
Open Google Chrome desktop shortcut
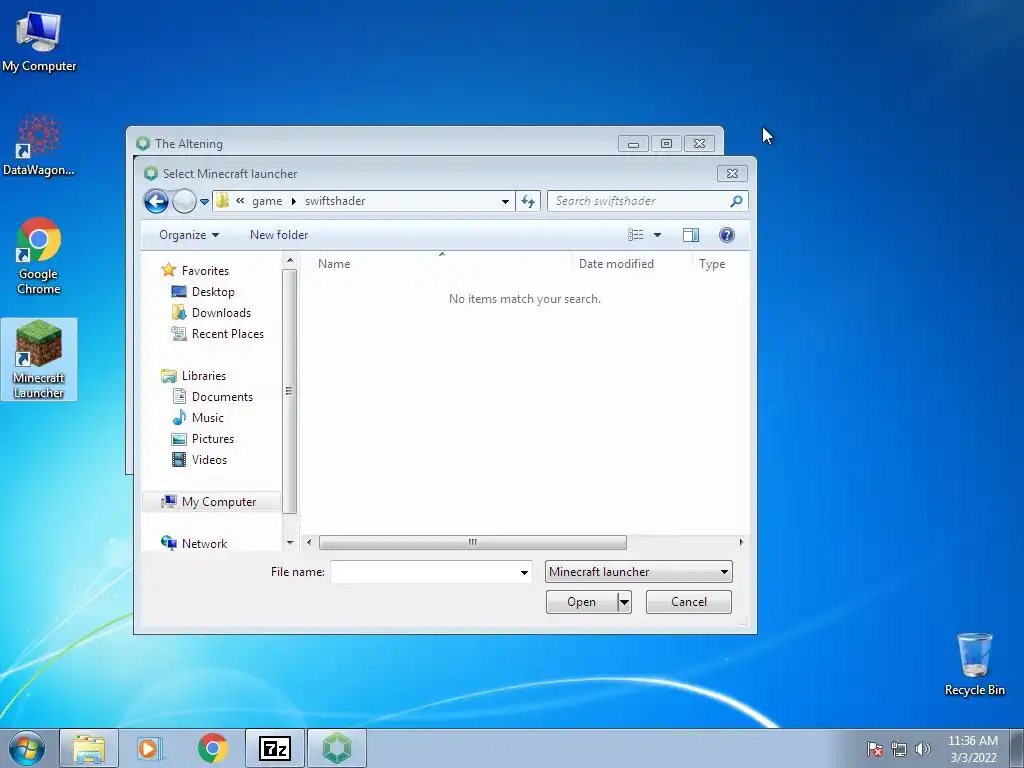39,256
